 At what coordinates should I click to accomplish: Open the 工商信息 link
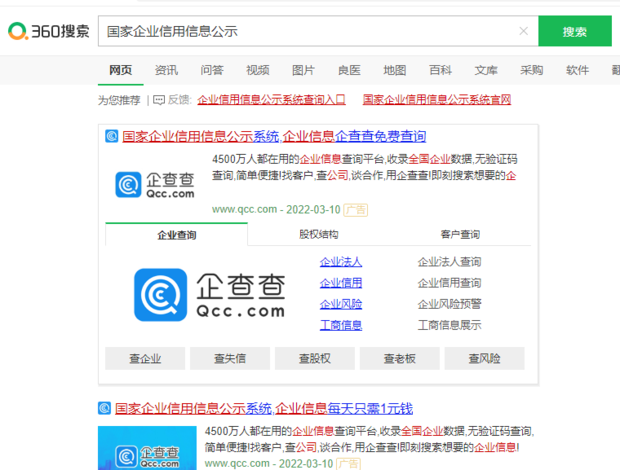[341, 325]
